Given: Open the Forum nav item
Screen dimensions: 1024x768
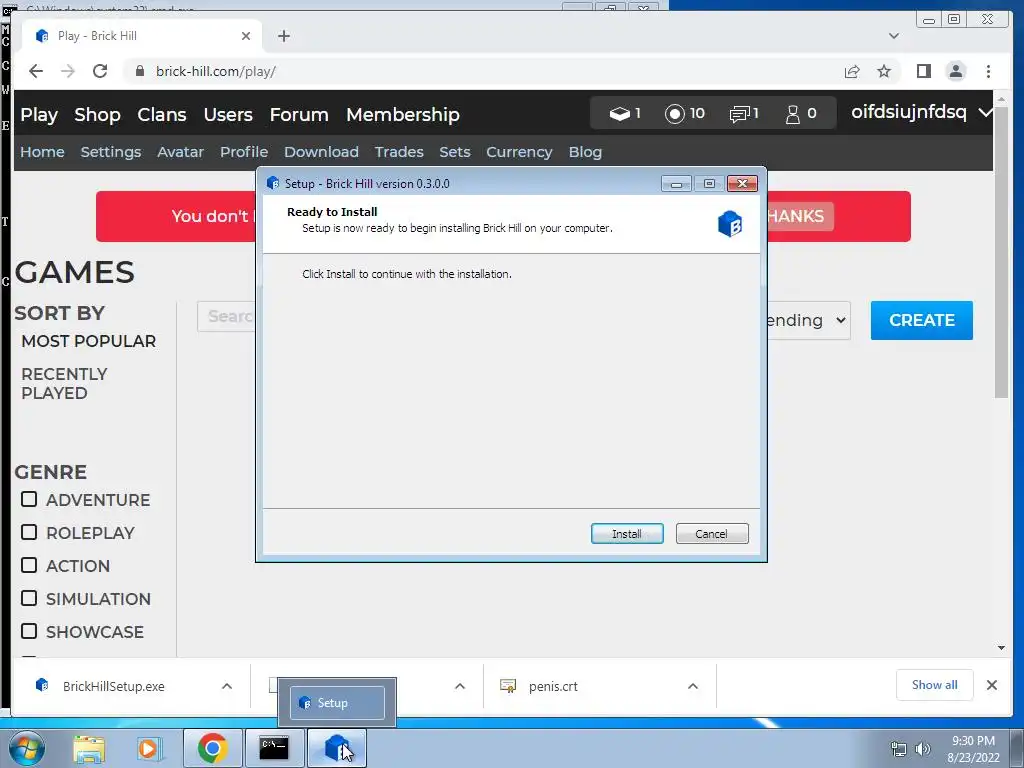Looking at the screenshot, I should [x=299, y=114].
